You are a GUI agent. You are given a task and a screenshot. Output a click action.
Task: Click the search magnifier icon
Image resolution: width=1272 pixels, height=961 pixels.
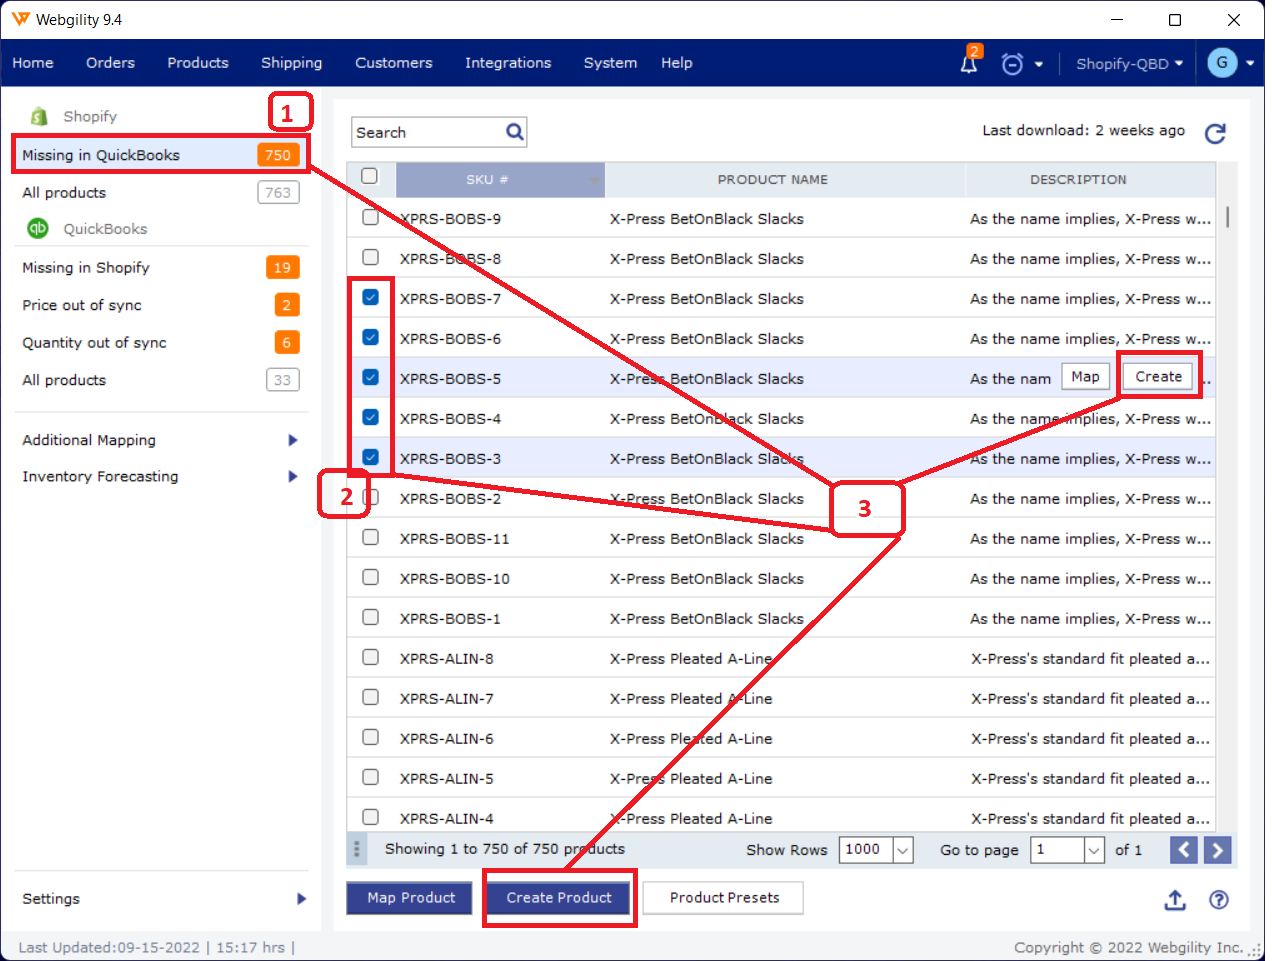point(515,131)
